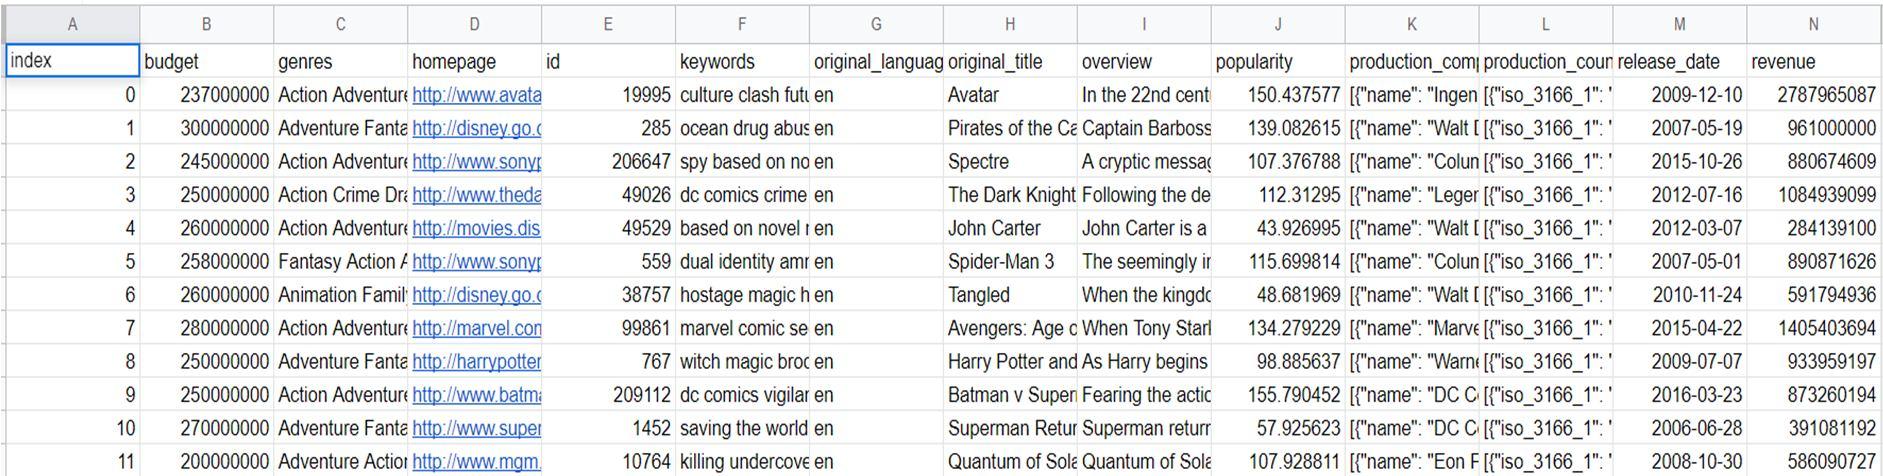Select the 'revenue' header cell

pos(1814,61)
